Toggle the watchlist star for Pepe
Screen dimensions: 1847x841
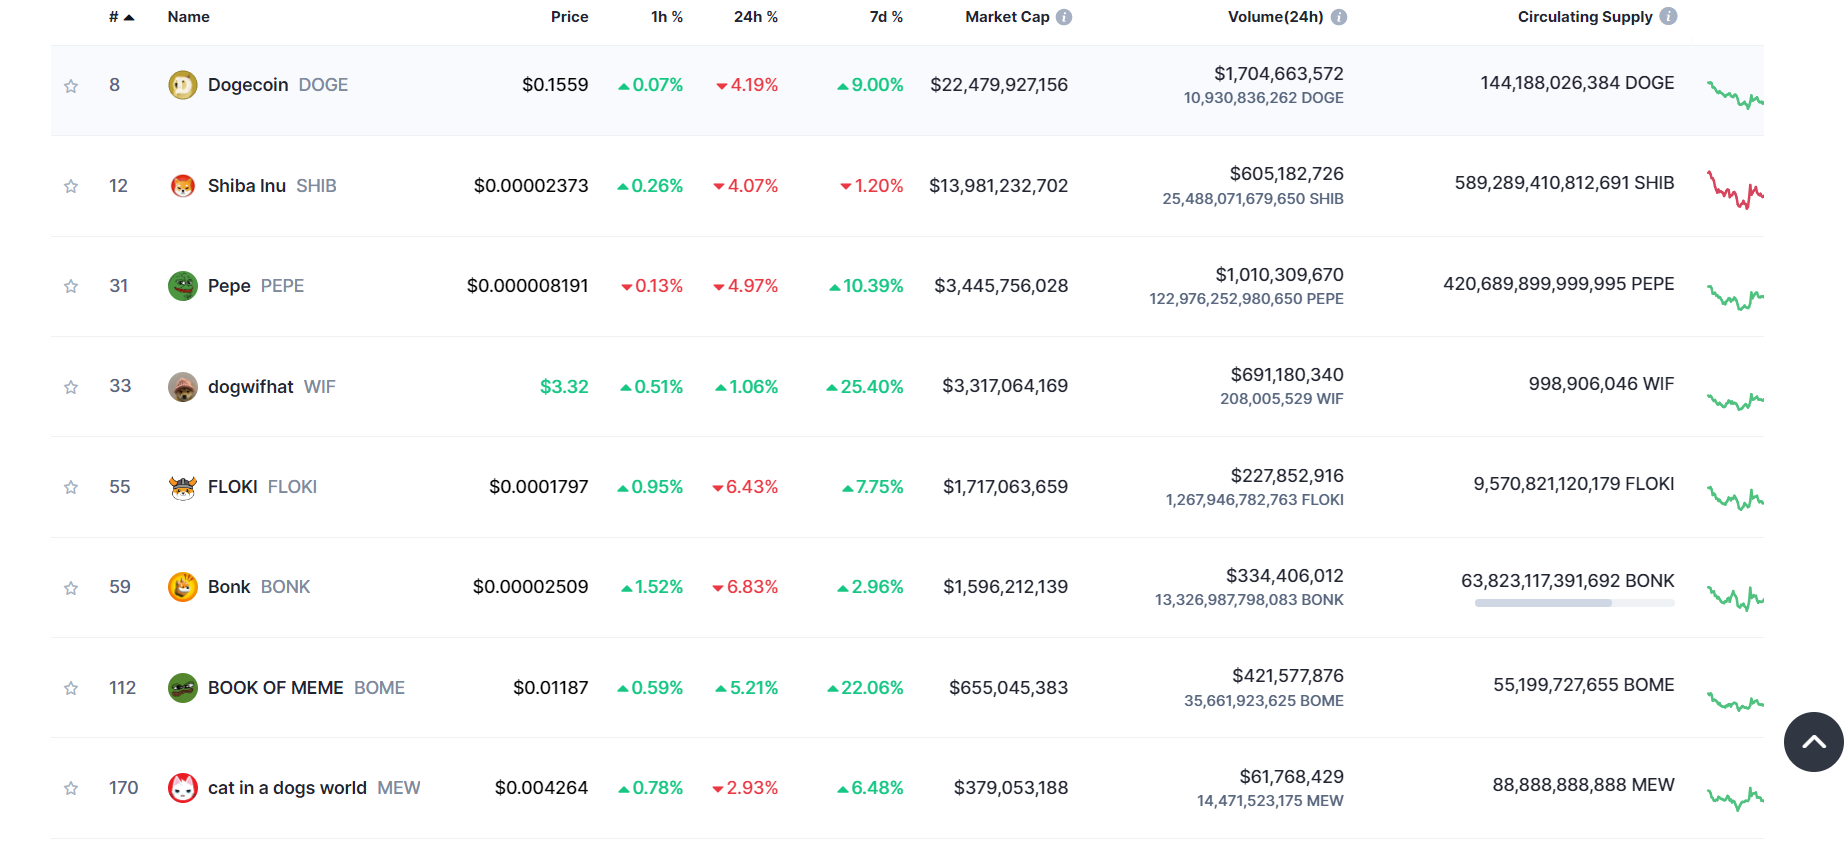click(71, 286)
